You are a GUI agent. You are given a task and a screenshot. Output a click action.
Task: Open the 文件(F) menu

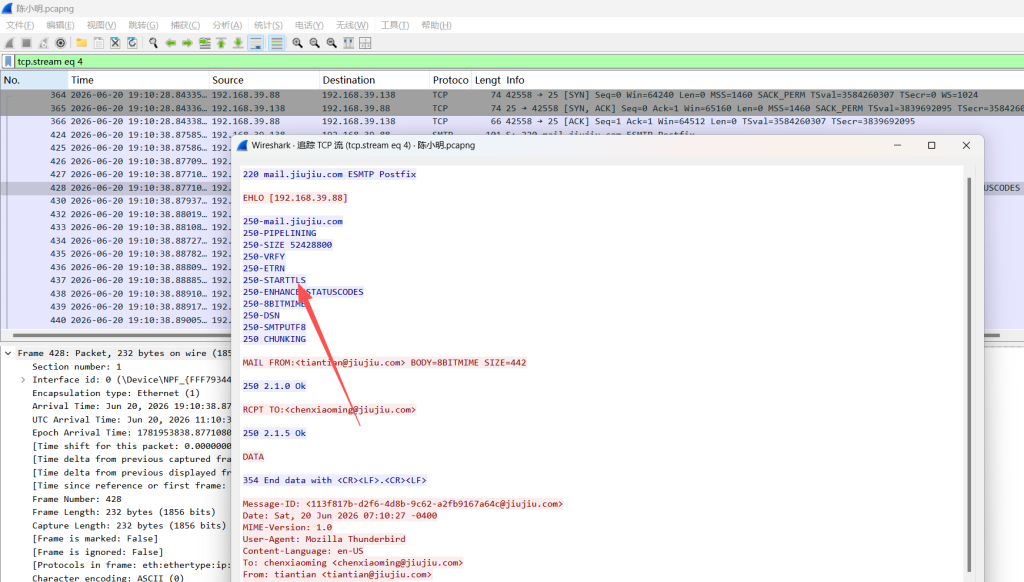[20, 25]
